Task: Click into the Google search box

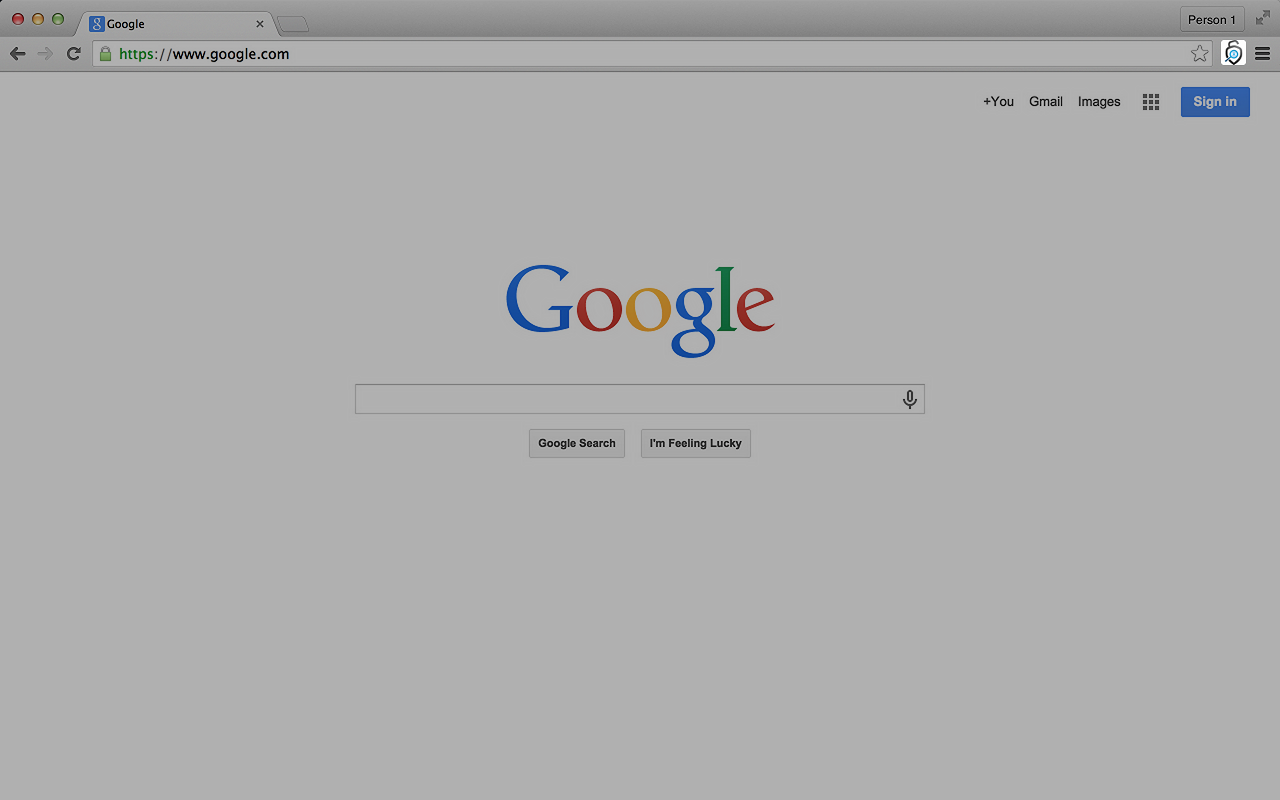Action: 640,399
